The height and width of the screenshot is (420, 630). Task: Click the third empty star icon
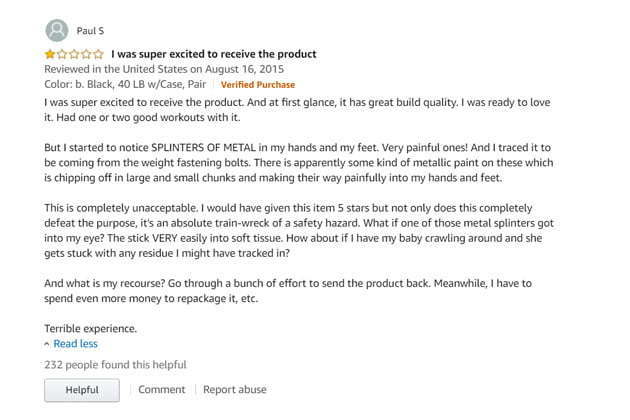coord(74,54)
